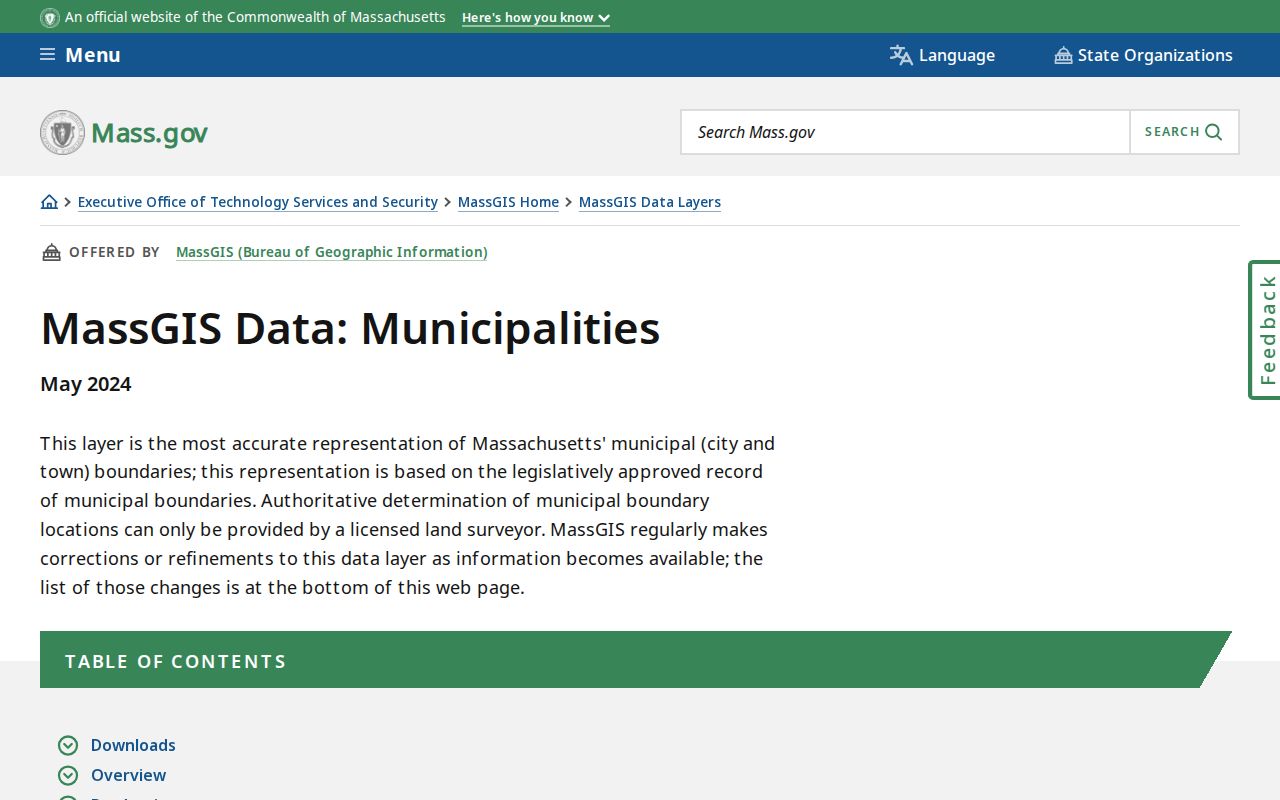This screenshot has width=1280, height=800.
Task: Jump to Overview section
Action: (x=129, y=775)
